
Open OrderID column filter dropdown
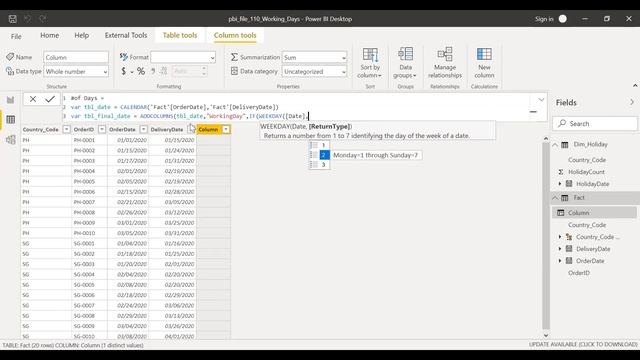pyautogui.click(x=102, y=129)
